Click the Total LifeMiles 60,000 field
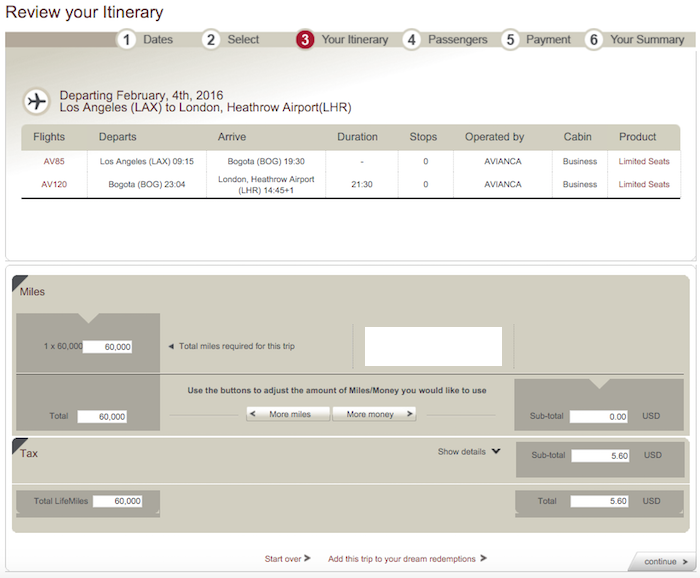Viewport: 700px width, 578px height. click(117, 501)
